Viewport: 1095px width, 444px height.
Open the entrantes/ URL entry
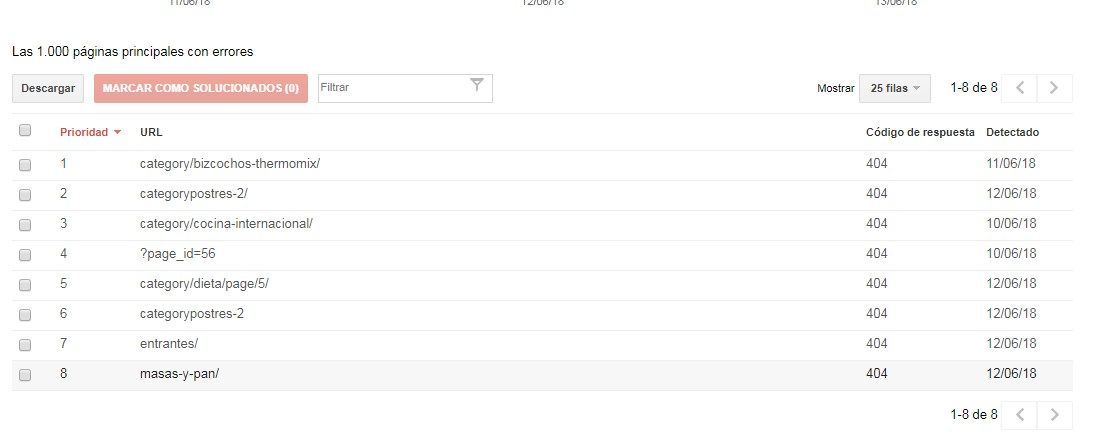coord(169,343)
